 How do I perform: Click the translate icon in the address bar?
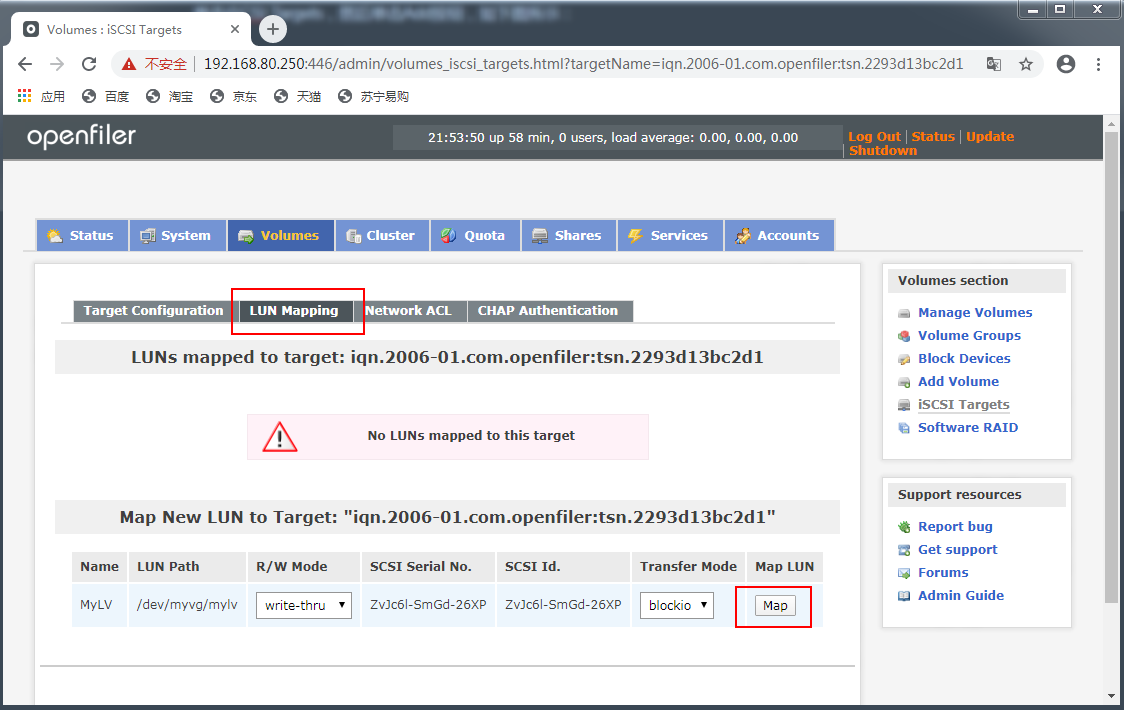coord(992,62)
